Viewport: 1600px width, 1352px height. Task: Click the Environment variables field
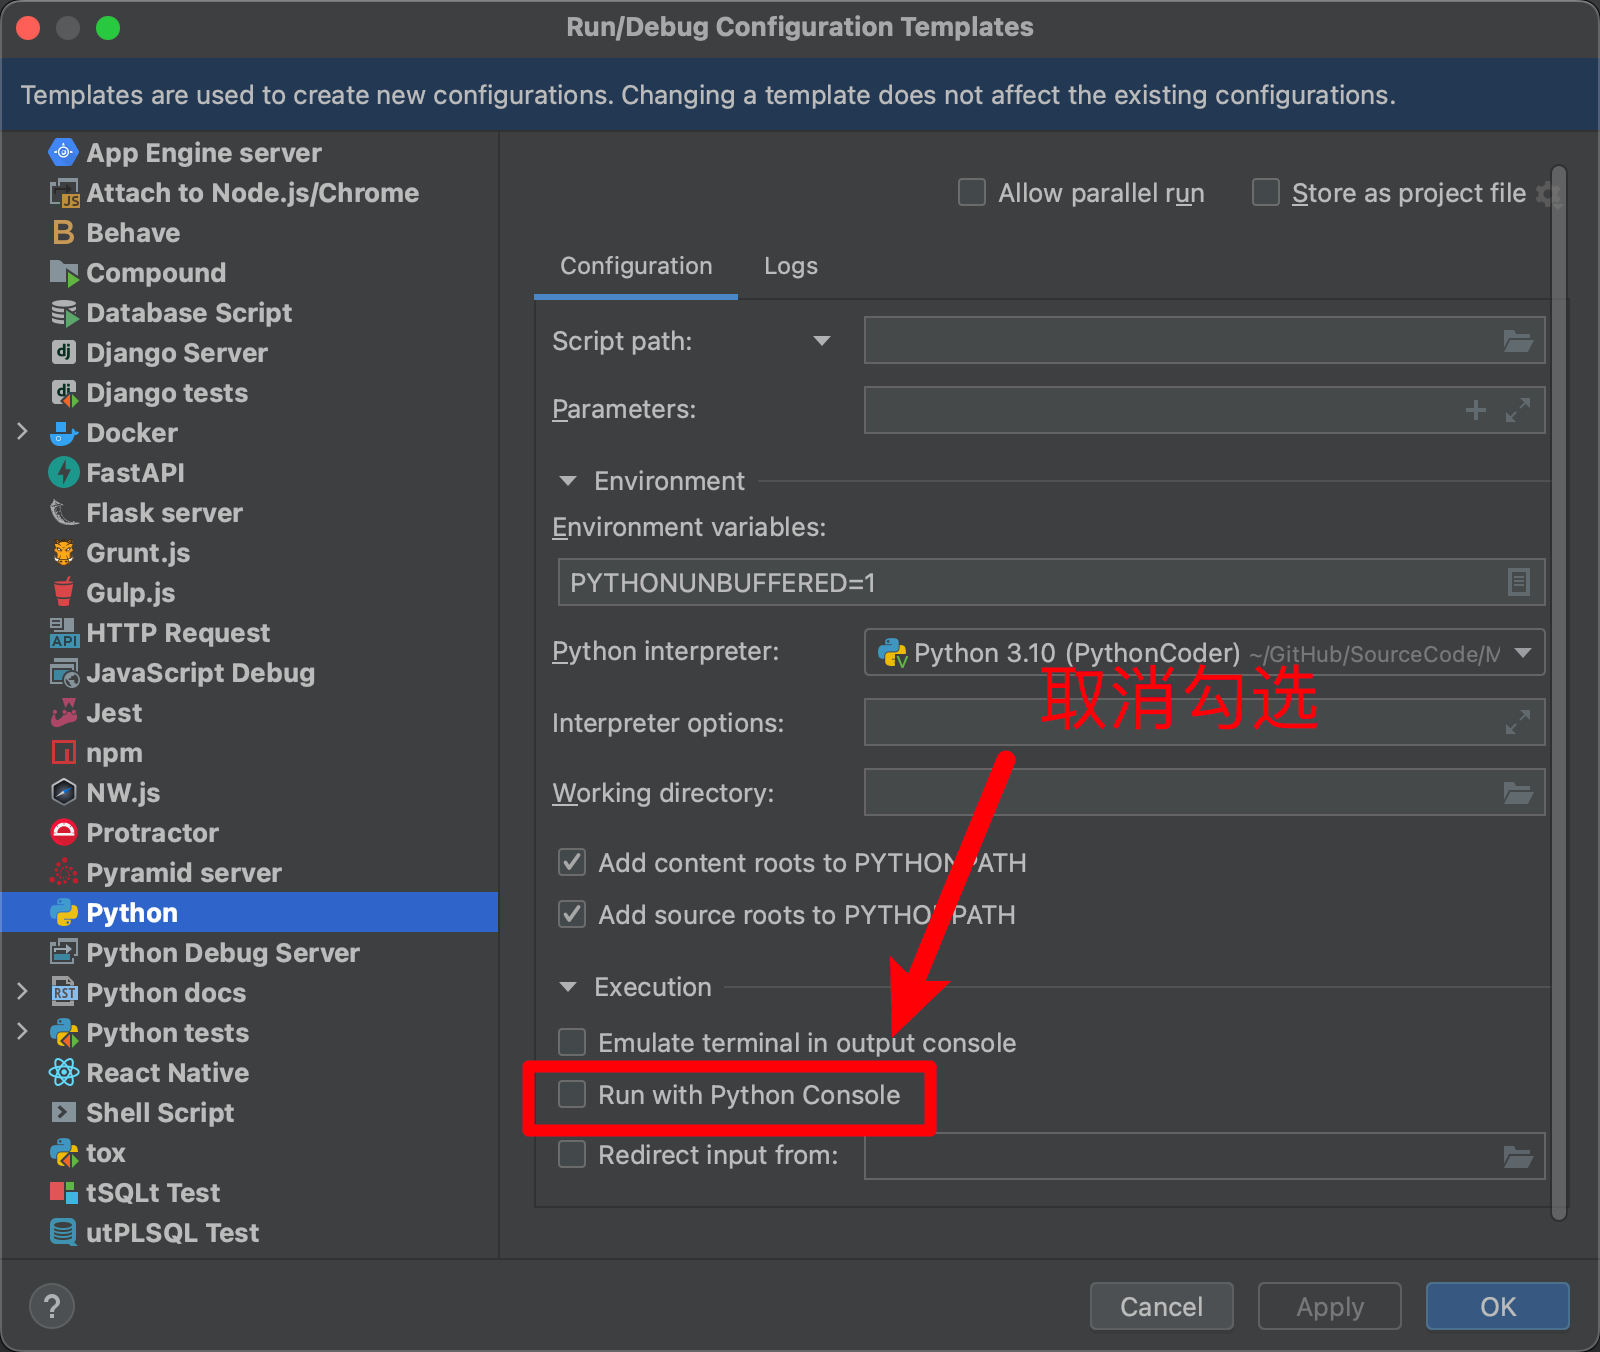[1051, 582]
